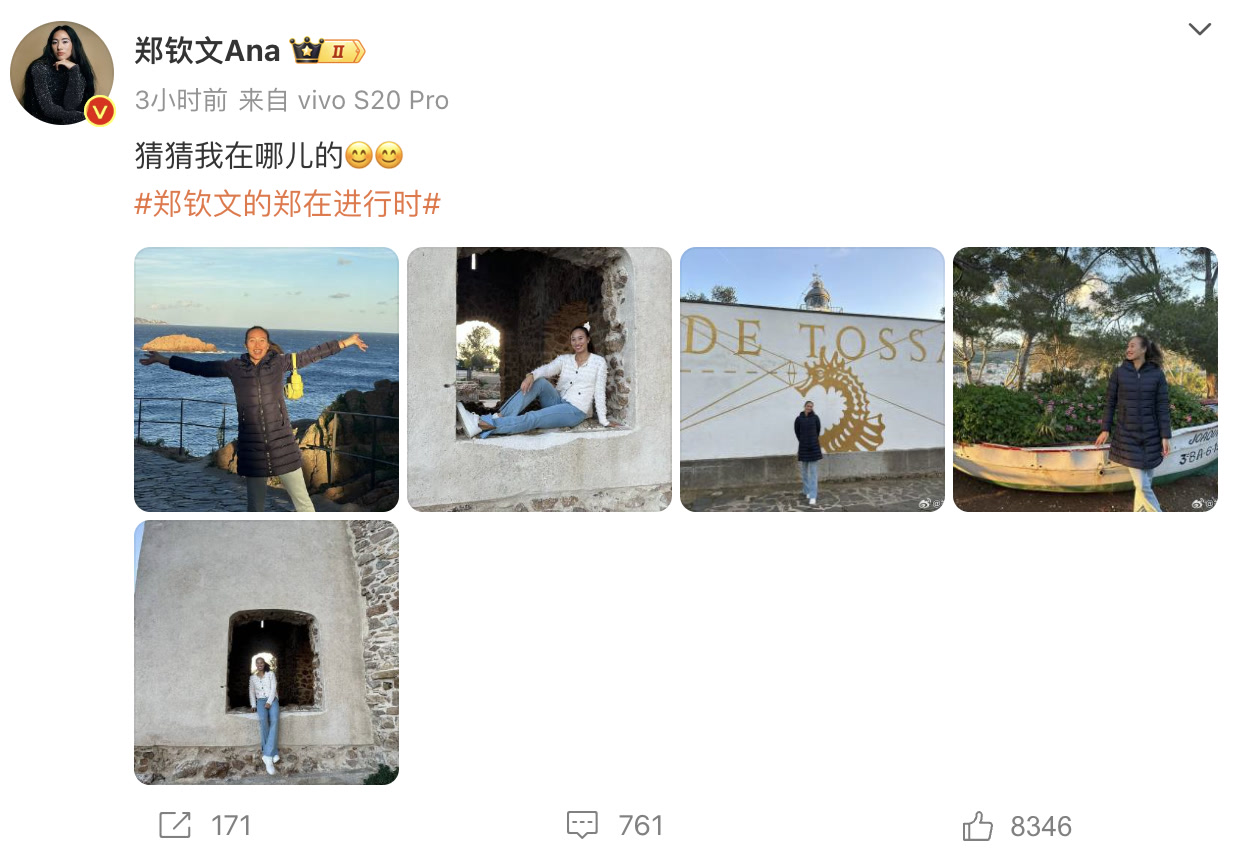Viewport: 1234px width, 858px height.
Task: Open the photo beside the white boat
Action: (1085, 380)
